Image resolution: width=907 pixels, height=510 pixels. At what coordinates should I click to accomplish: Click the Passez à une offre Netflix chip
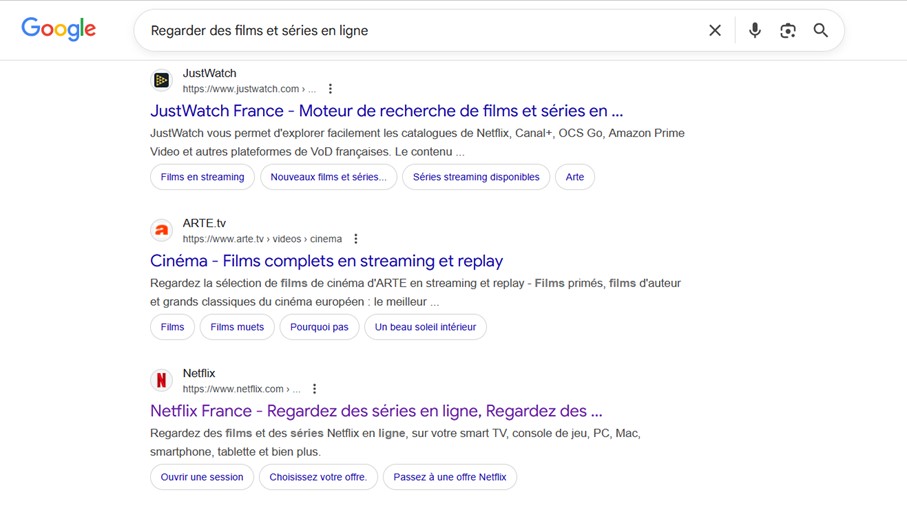click(x=450, y=477)
